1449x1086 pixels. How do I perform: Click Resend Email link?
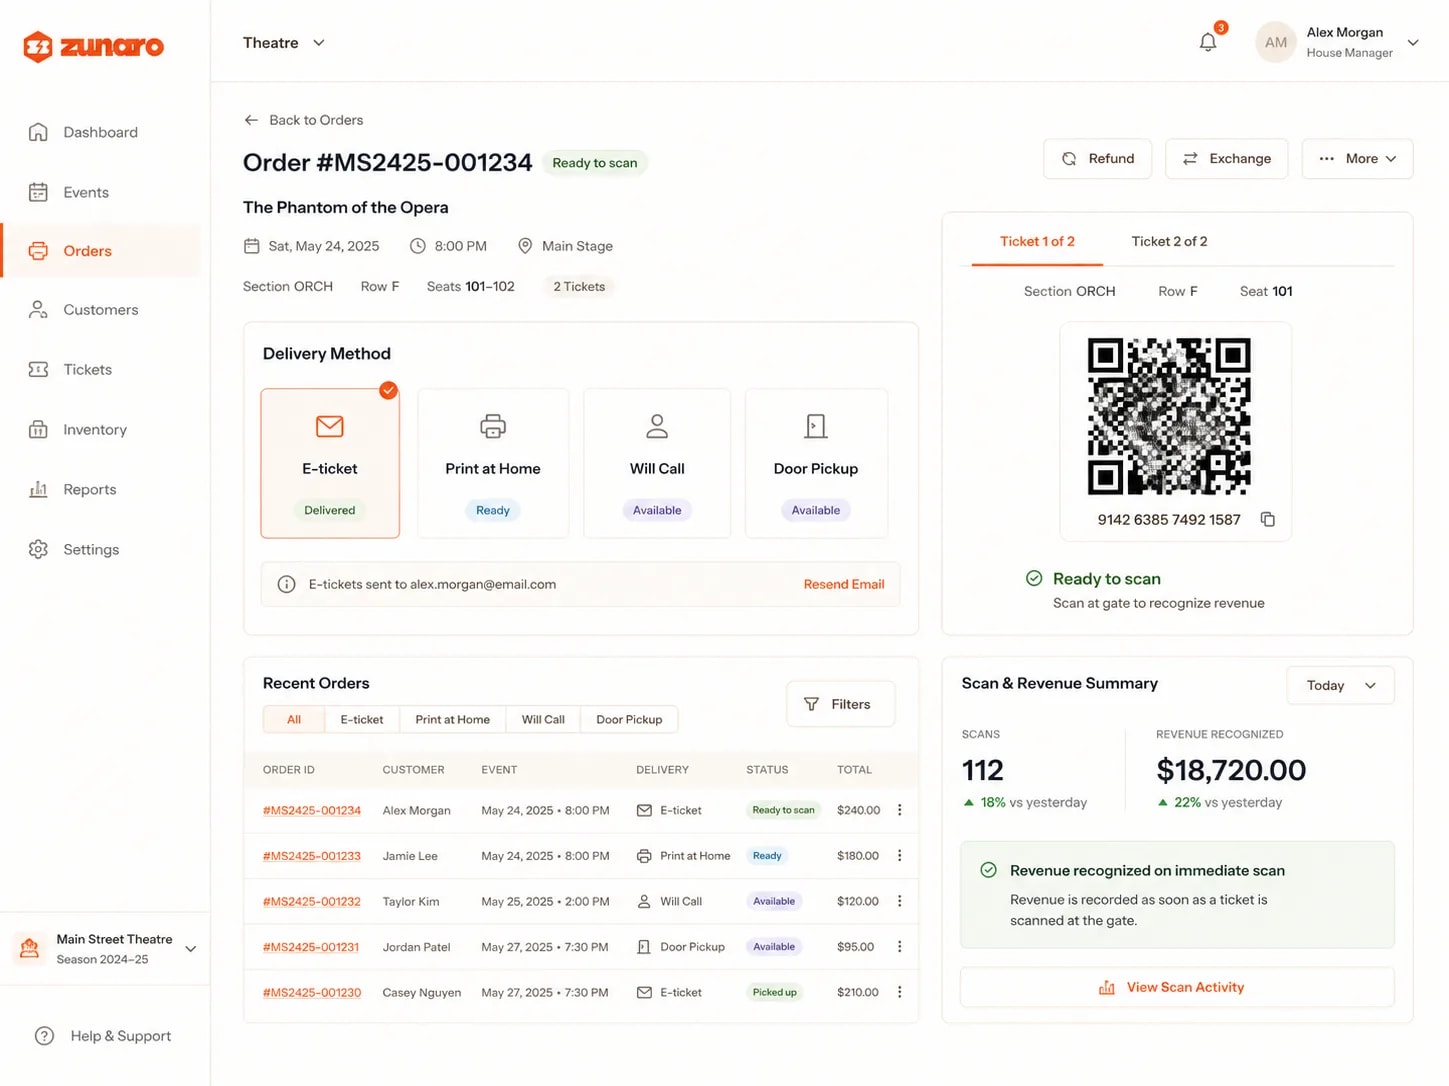pos(844,584)
